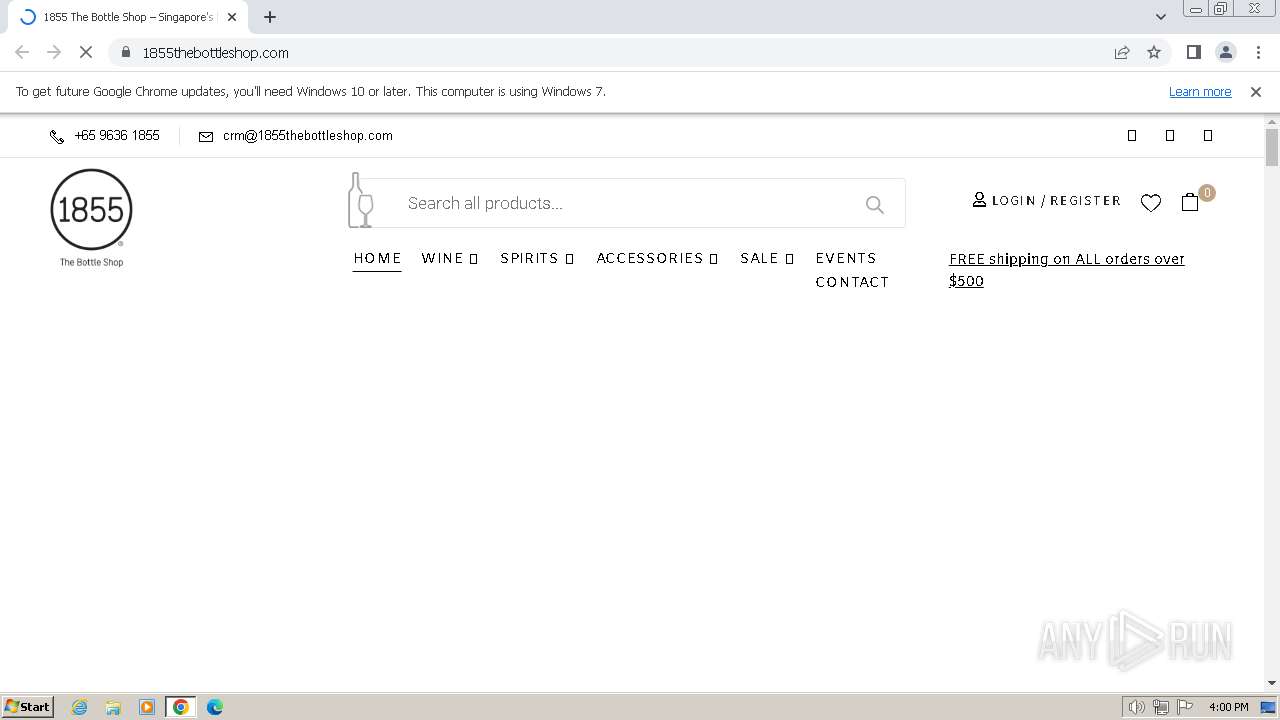Click the share this page icon
The image size is (1280, 720).
click(1122, 52)
